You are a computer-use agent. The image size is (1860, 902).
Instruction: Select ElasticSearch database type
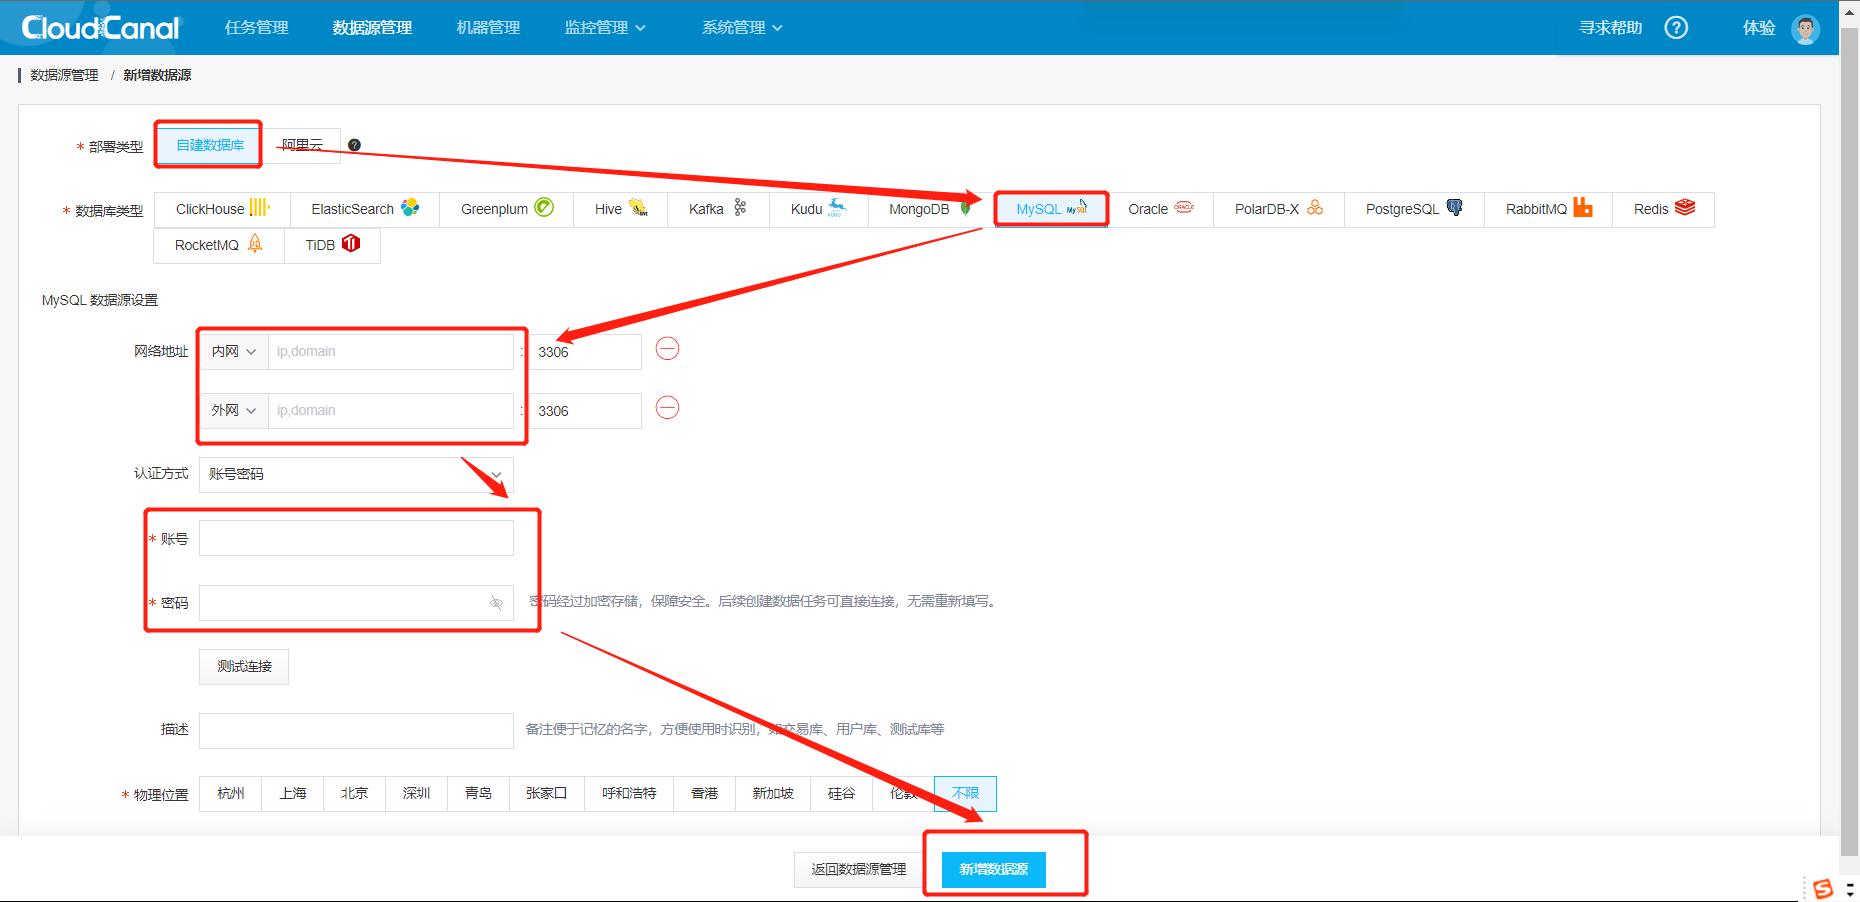[x=365, y=209]
